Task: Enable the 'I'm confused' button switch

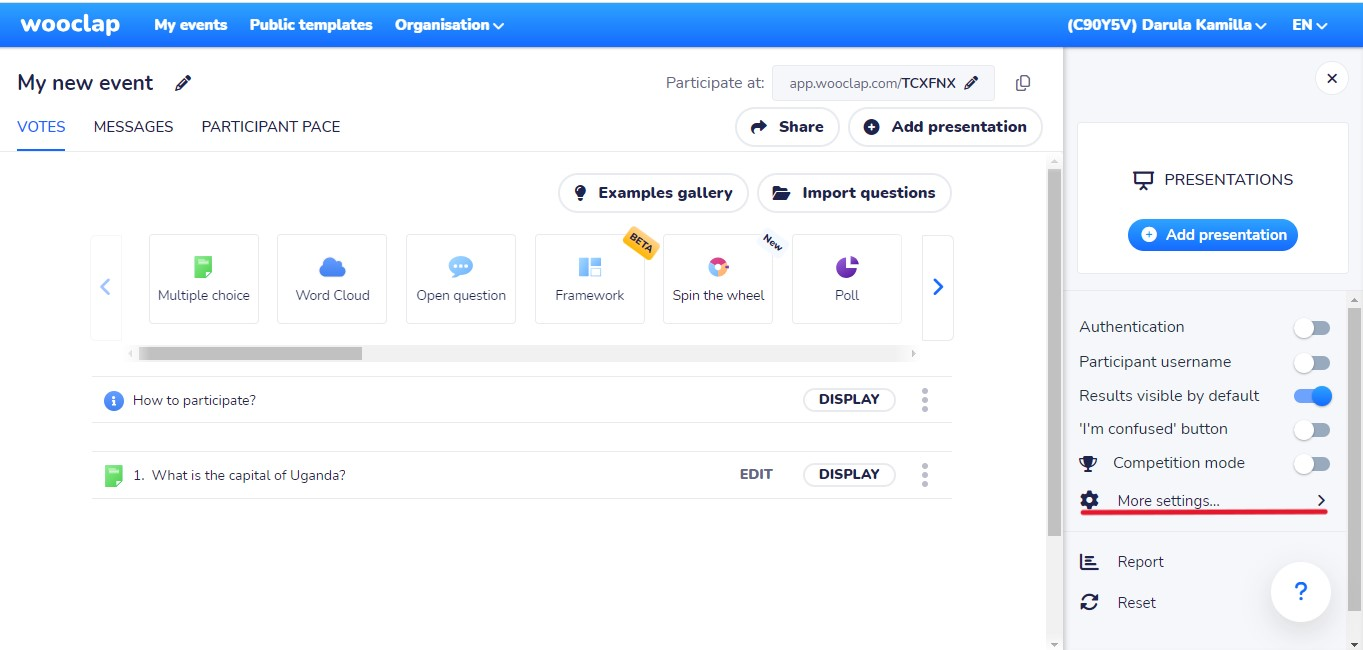Action: 1312,430
